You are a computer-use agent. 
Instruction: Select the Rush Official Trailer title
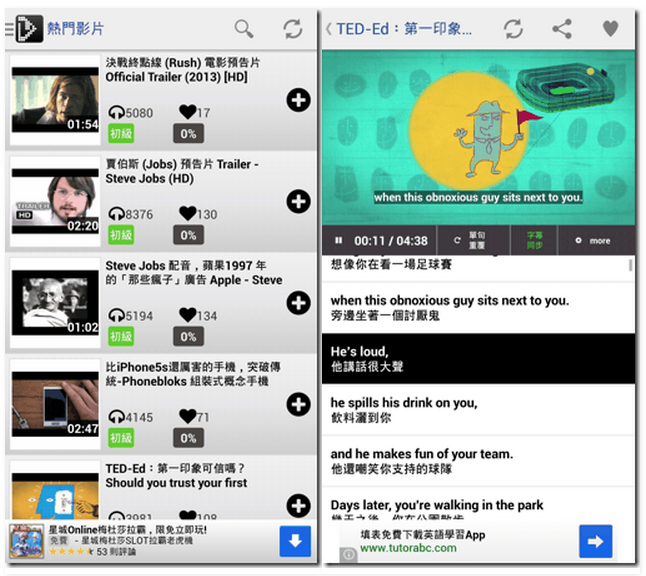click(x=183, y=70)
